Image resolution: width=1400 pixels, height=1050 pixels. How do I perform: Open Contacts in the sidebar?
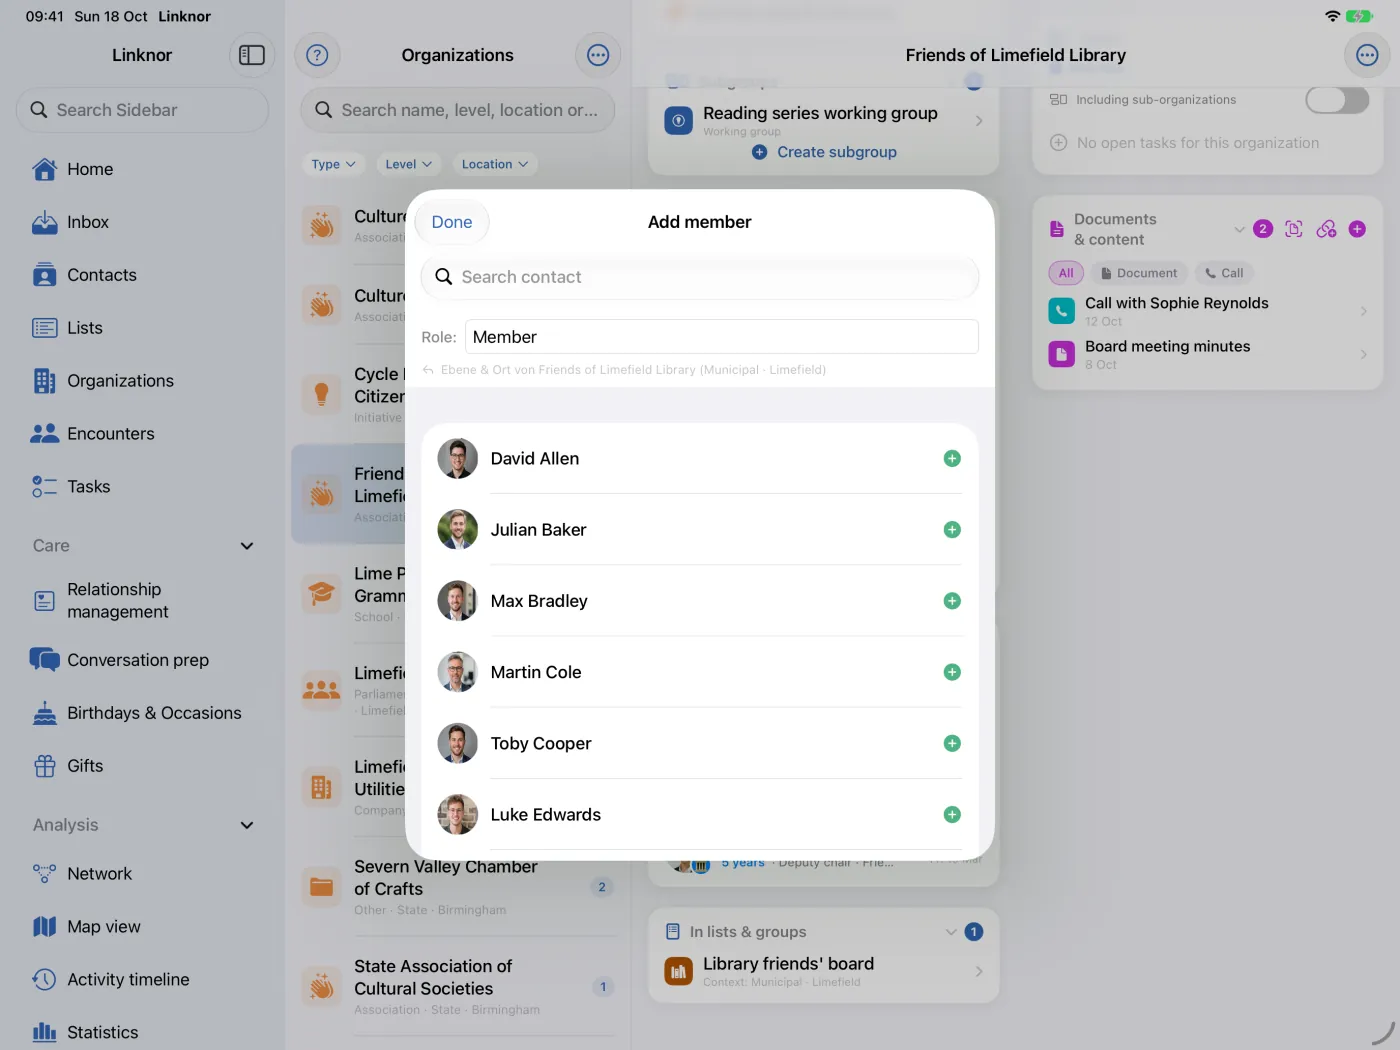(142, 275)
